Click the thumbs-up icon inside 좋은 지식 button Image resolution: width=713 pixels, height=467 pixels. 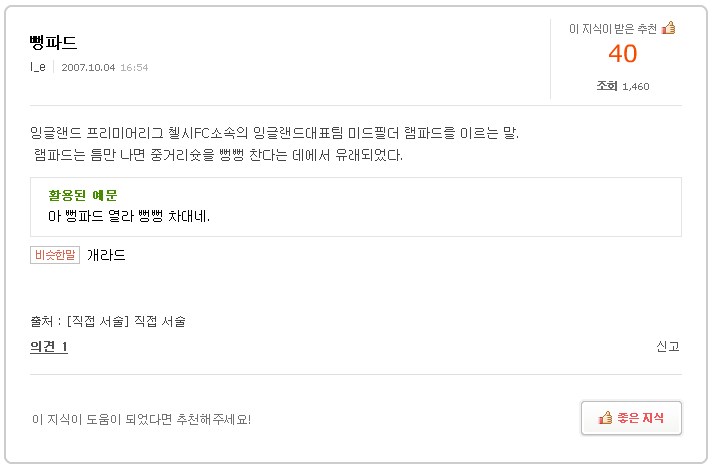[x=605, y=418]
